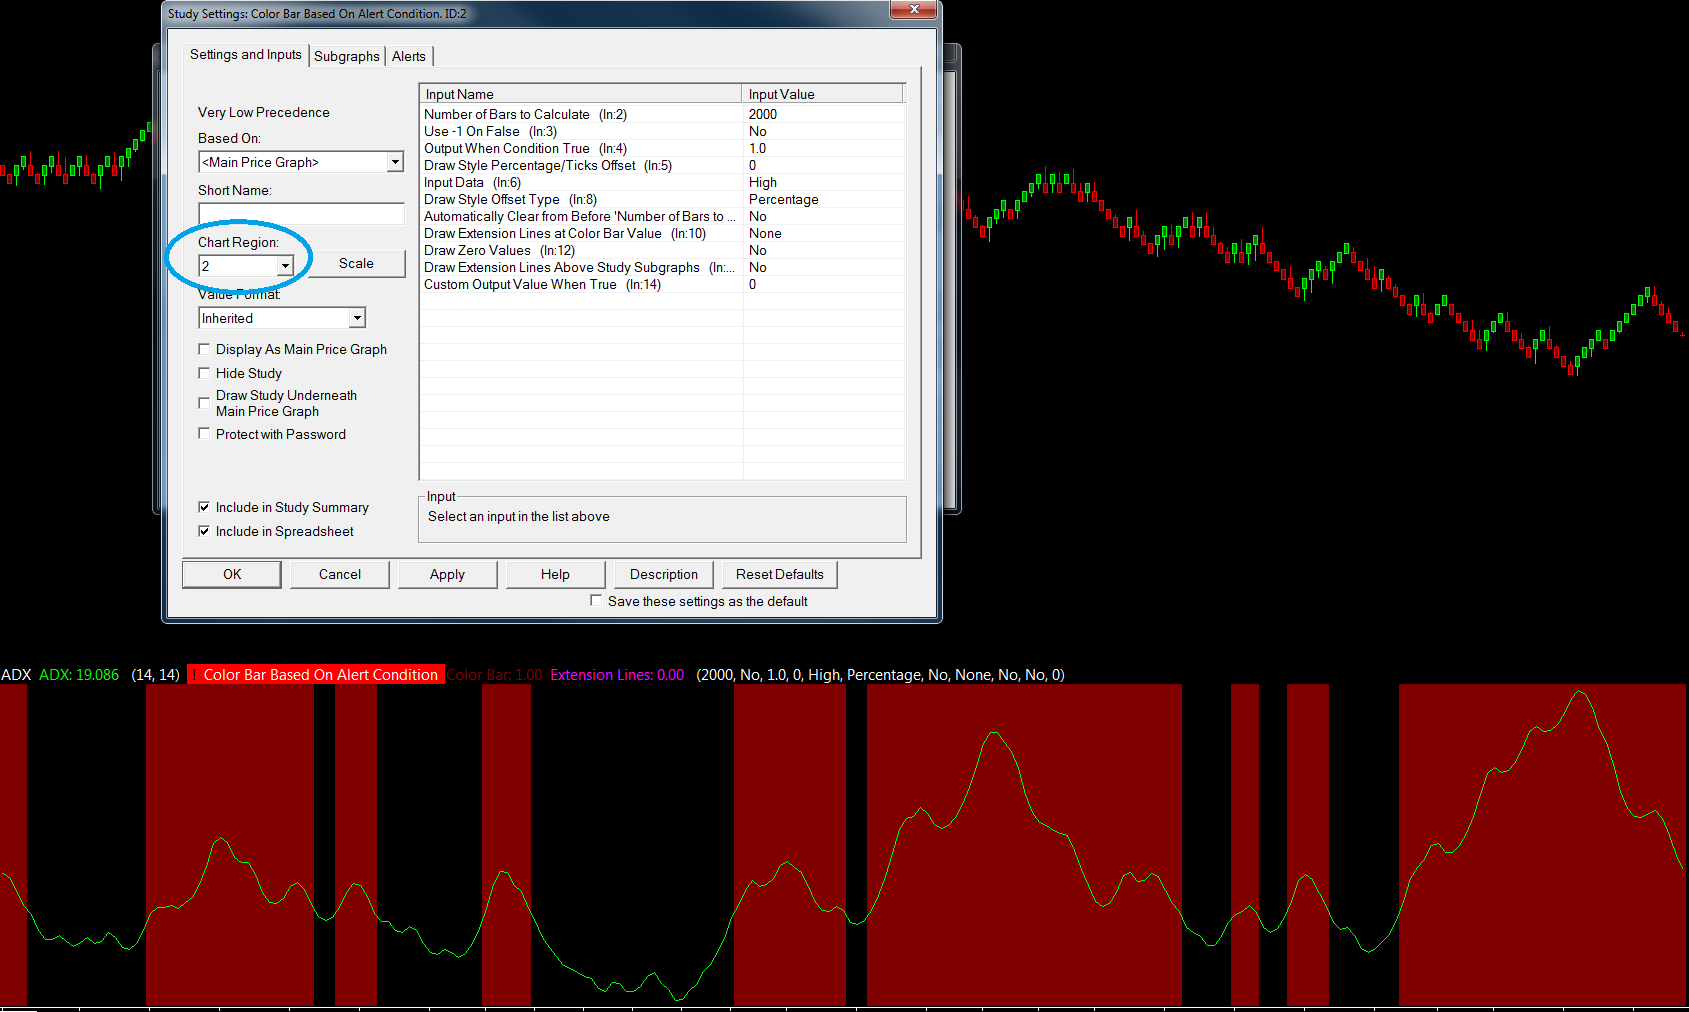Click the Apply button
1689x1012 pixels.
[x=447, y=574]
